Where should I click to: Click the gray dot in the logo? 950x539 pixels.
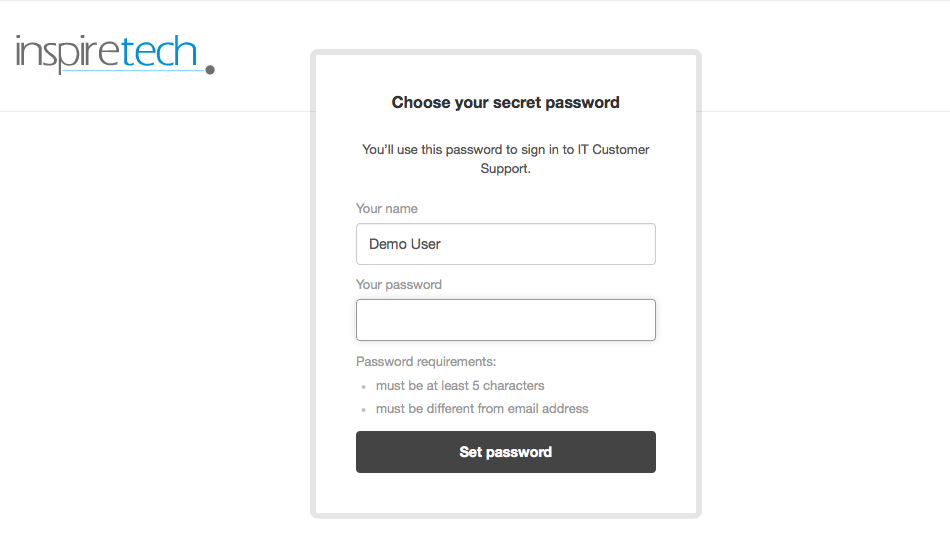[x=210, y=70]
